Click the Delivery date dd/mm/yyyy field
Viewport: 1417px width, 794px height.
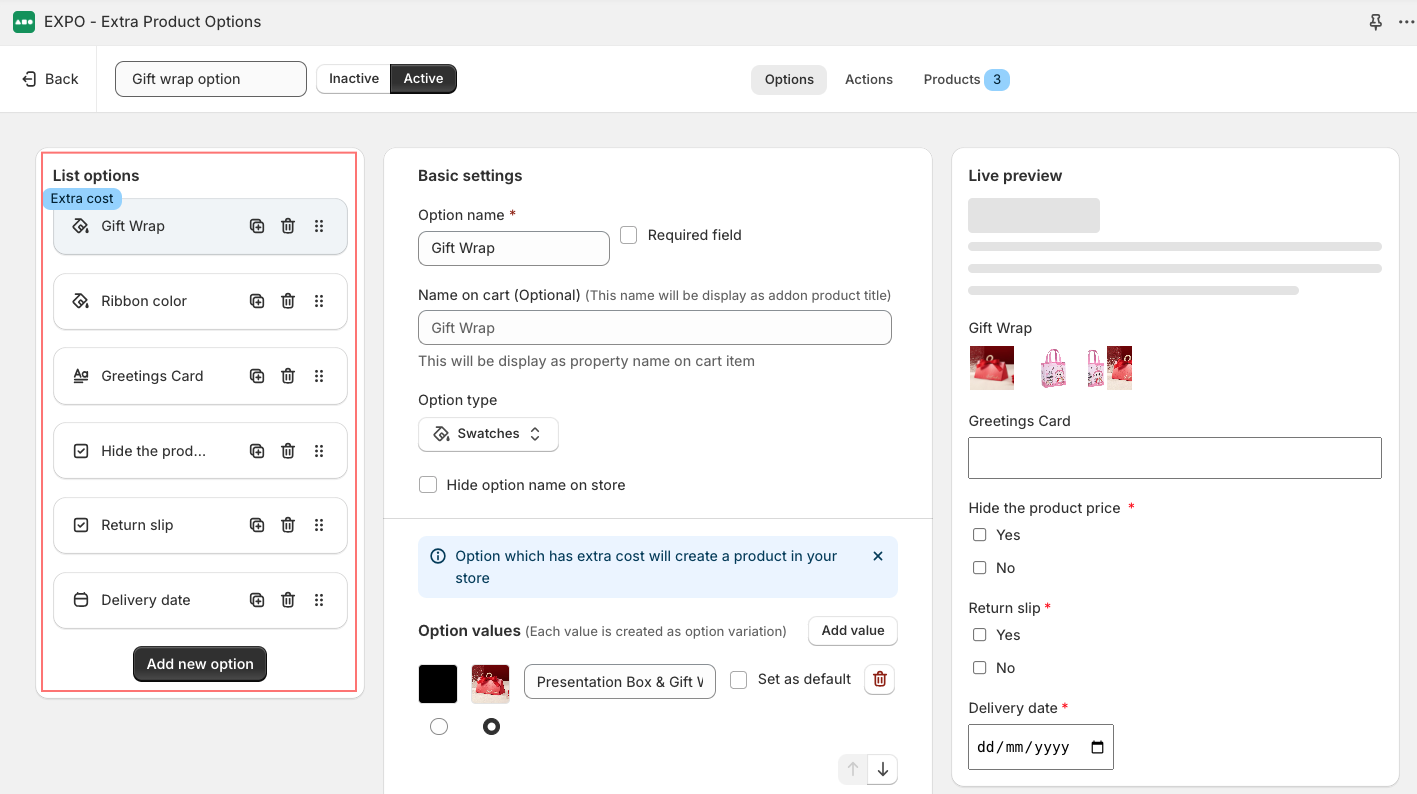click(1041, 747)
